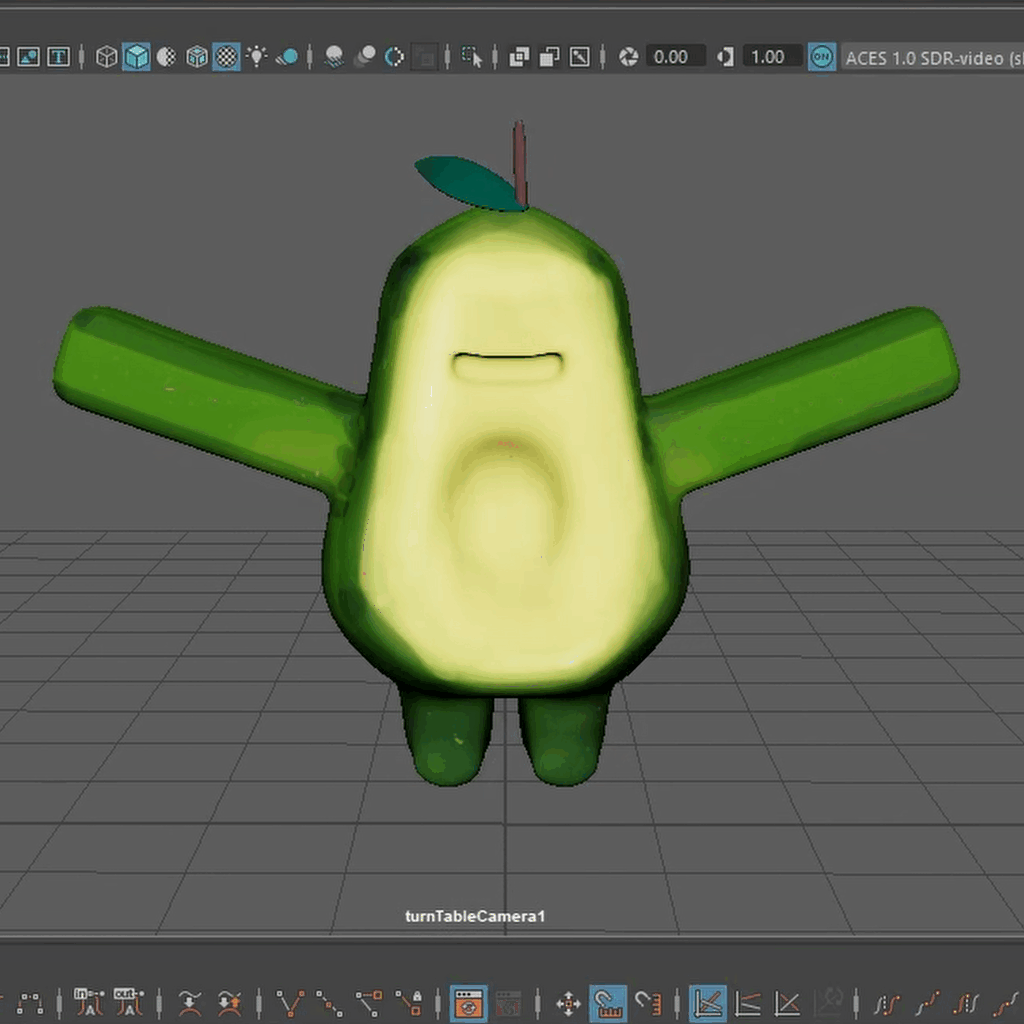The width and height of the screenshot is (1024, 1024).
Task: Switch to Stacked View in graph toolbar
Action: (748, 1002)
